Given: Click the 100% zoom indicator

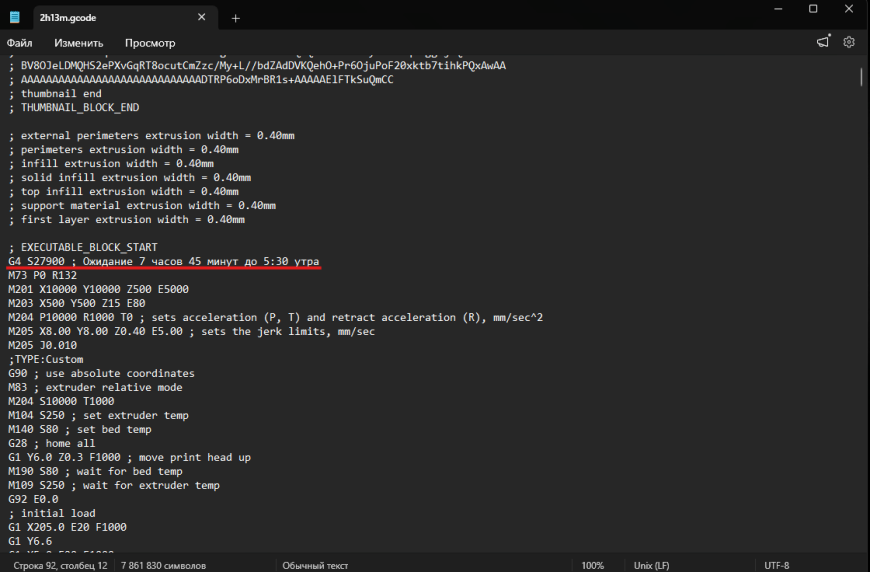Looking at the screenshot, I should (x=592, y=565).
